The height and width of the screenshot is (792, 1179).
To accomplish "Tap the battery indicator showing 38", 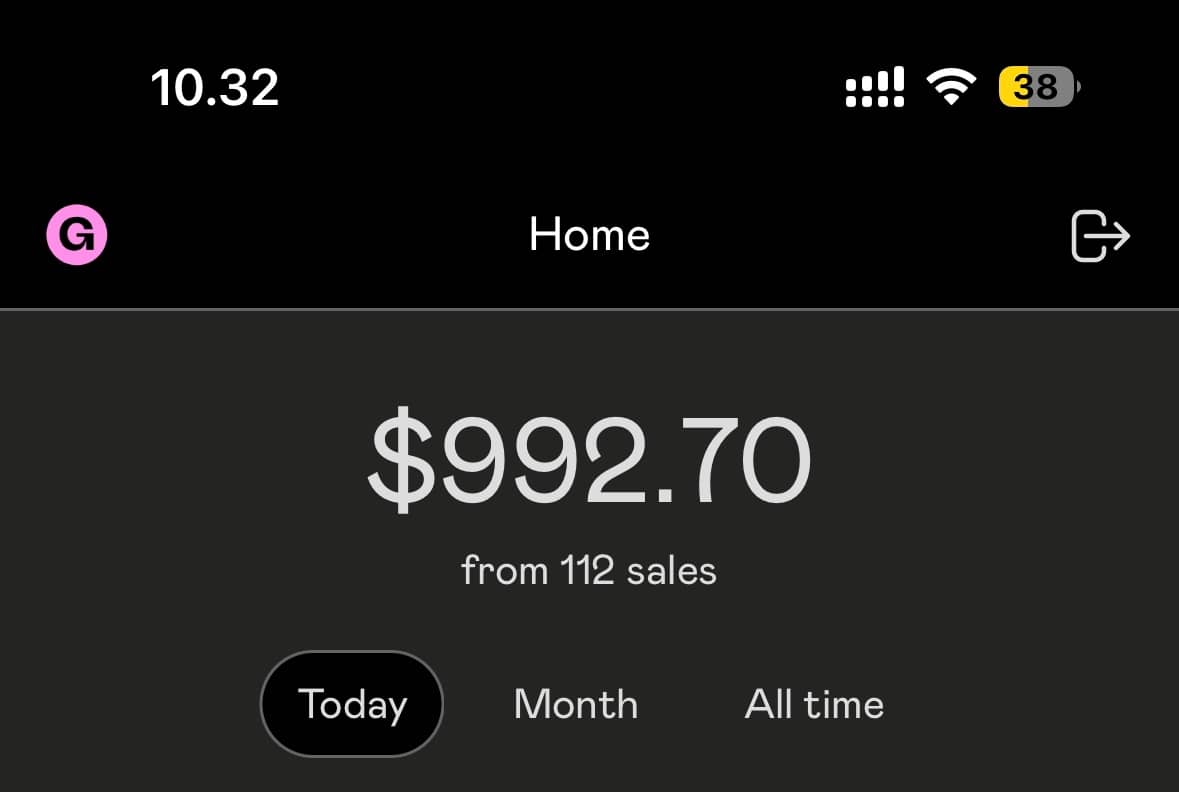I will click(x=1037, y=87).
